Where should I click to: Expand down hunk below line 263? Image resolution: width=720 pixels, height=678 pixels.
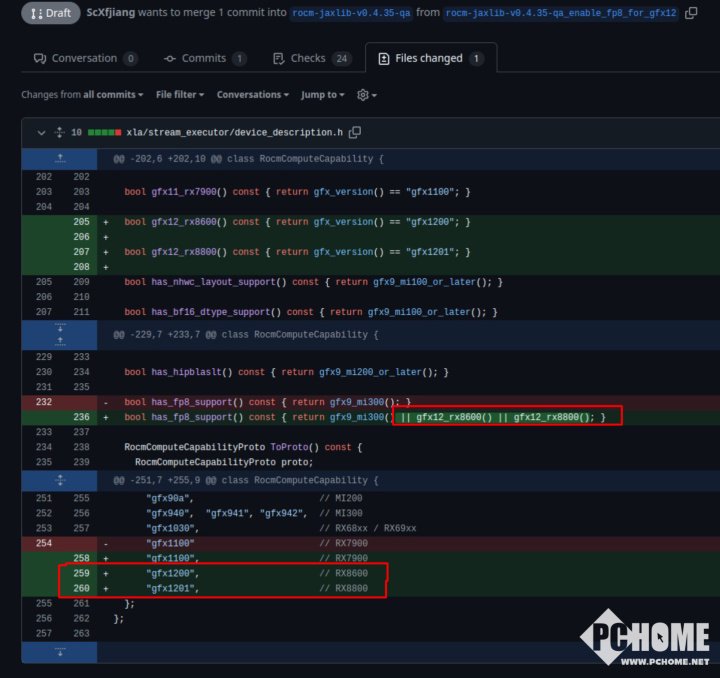click(60, 652)
